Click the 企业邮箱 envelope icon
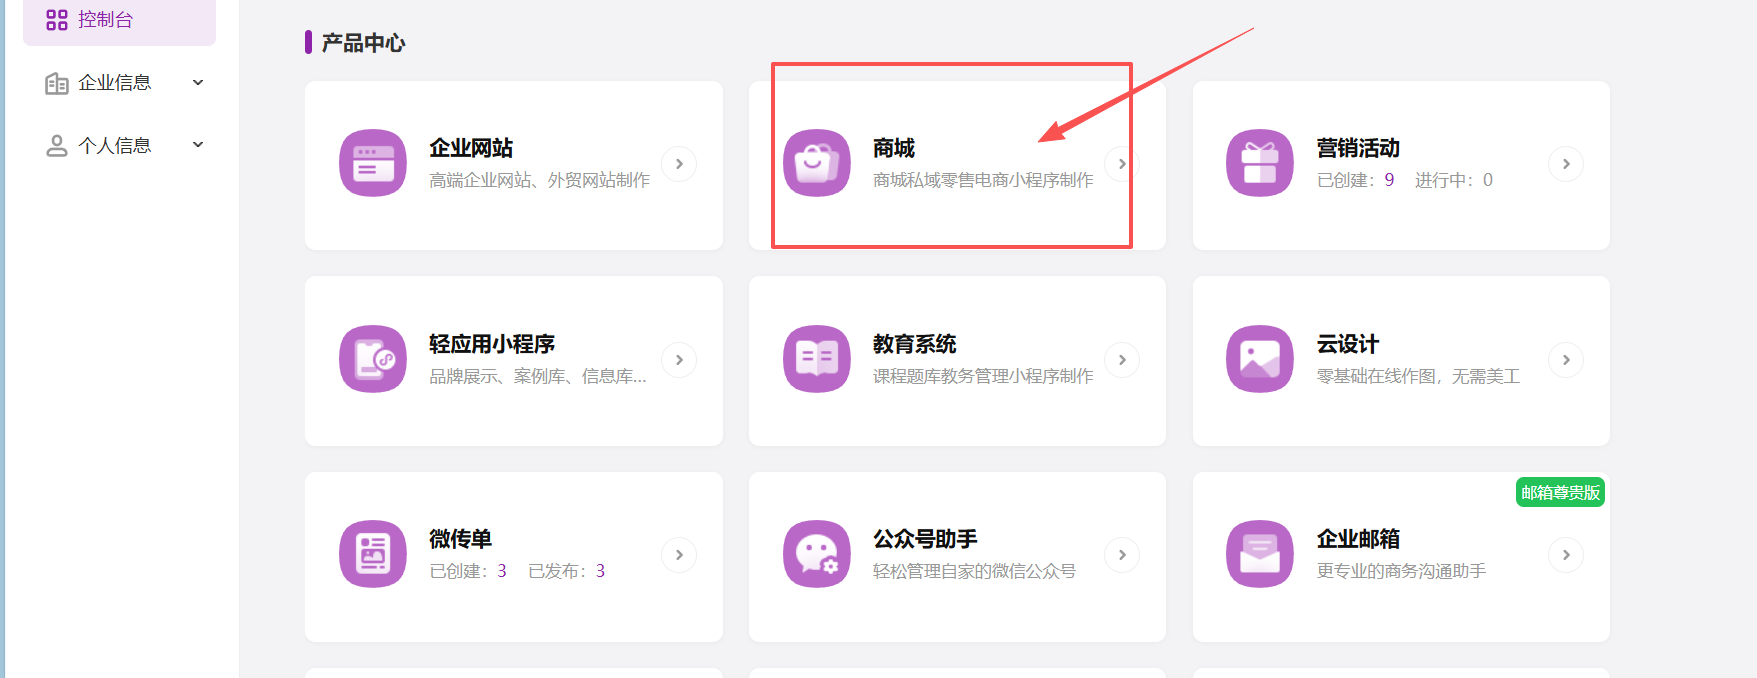 pyautogui.click(x=1260, y=554)
